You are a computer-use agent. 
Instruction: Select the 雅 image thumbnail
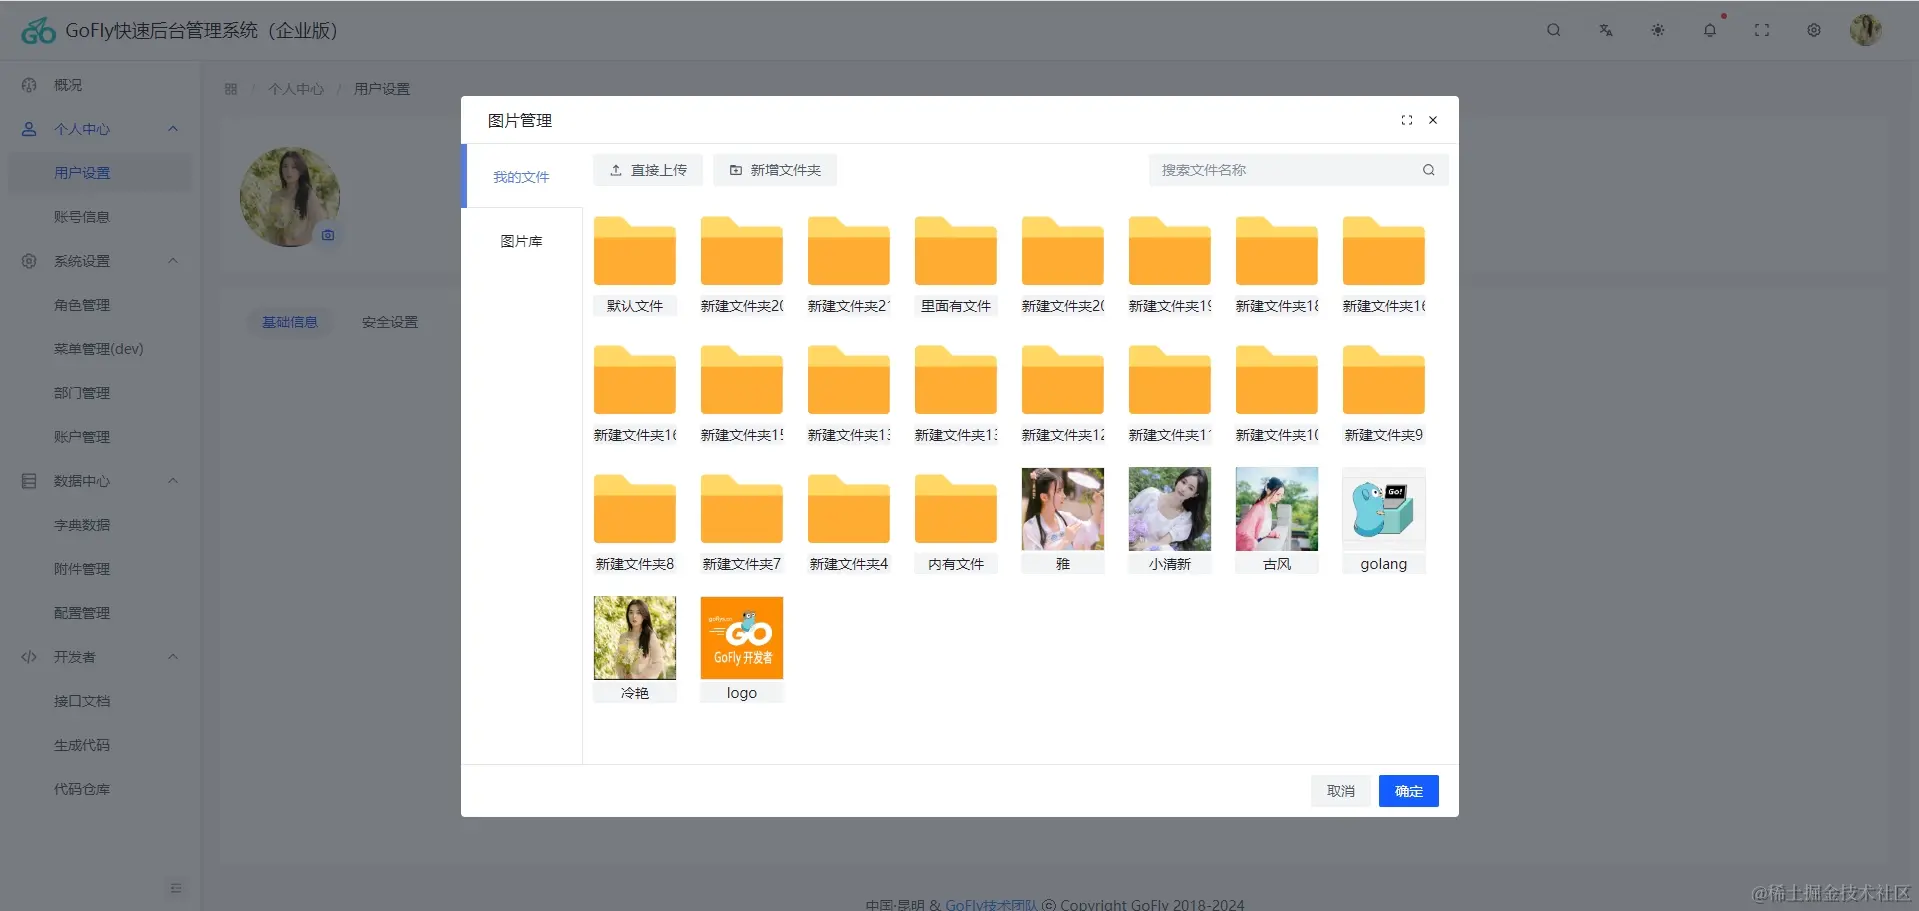click(1062, 509)
